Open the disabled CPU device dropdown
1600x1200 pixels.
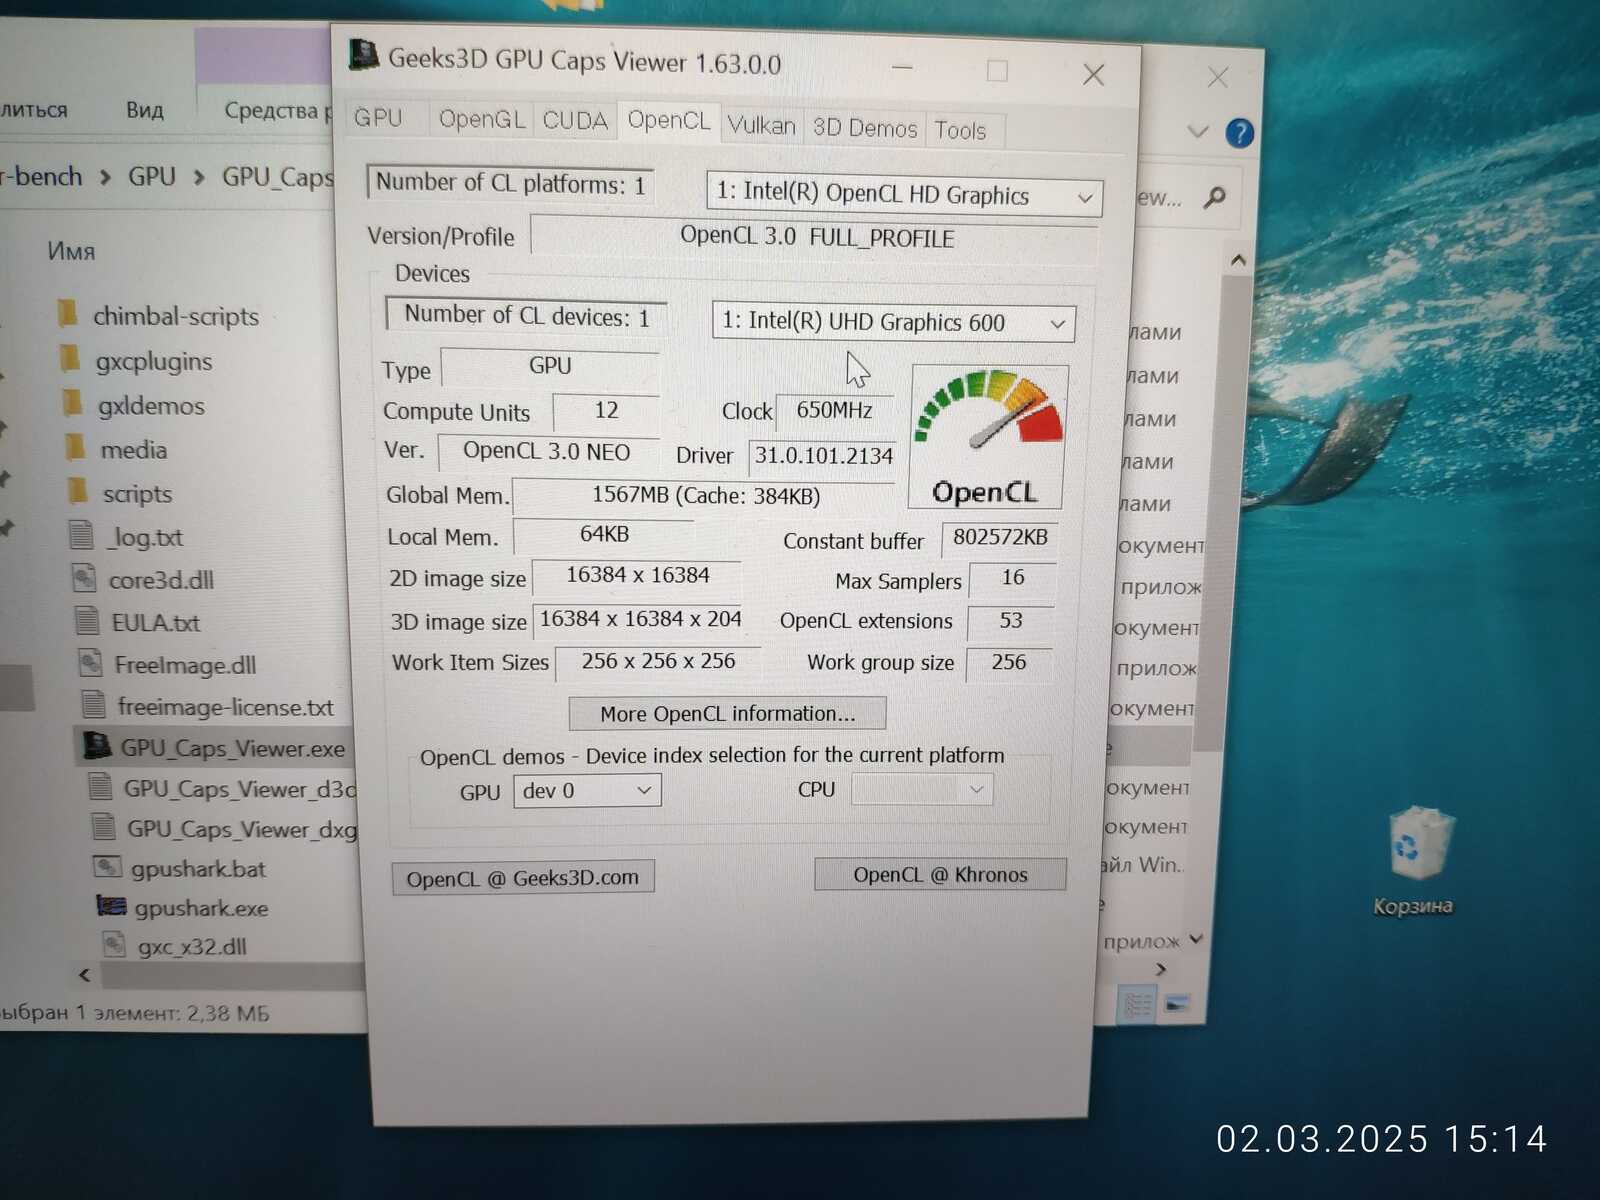pyautogui.click(x=921, y=789)
